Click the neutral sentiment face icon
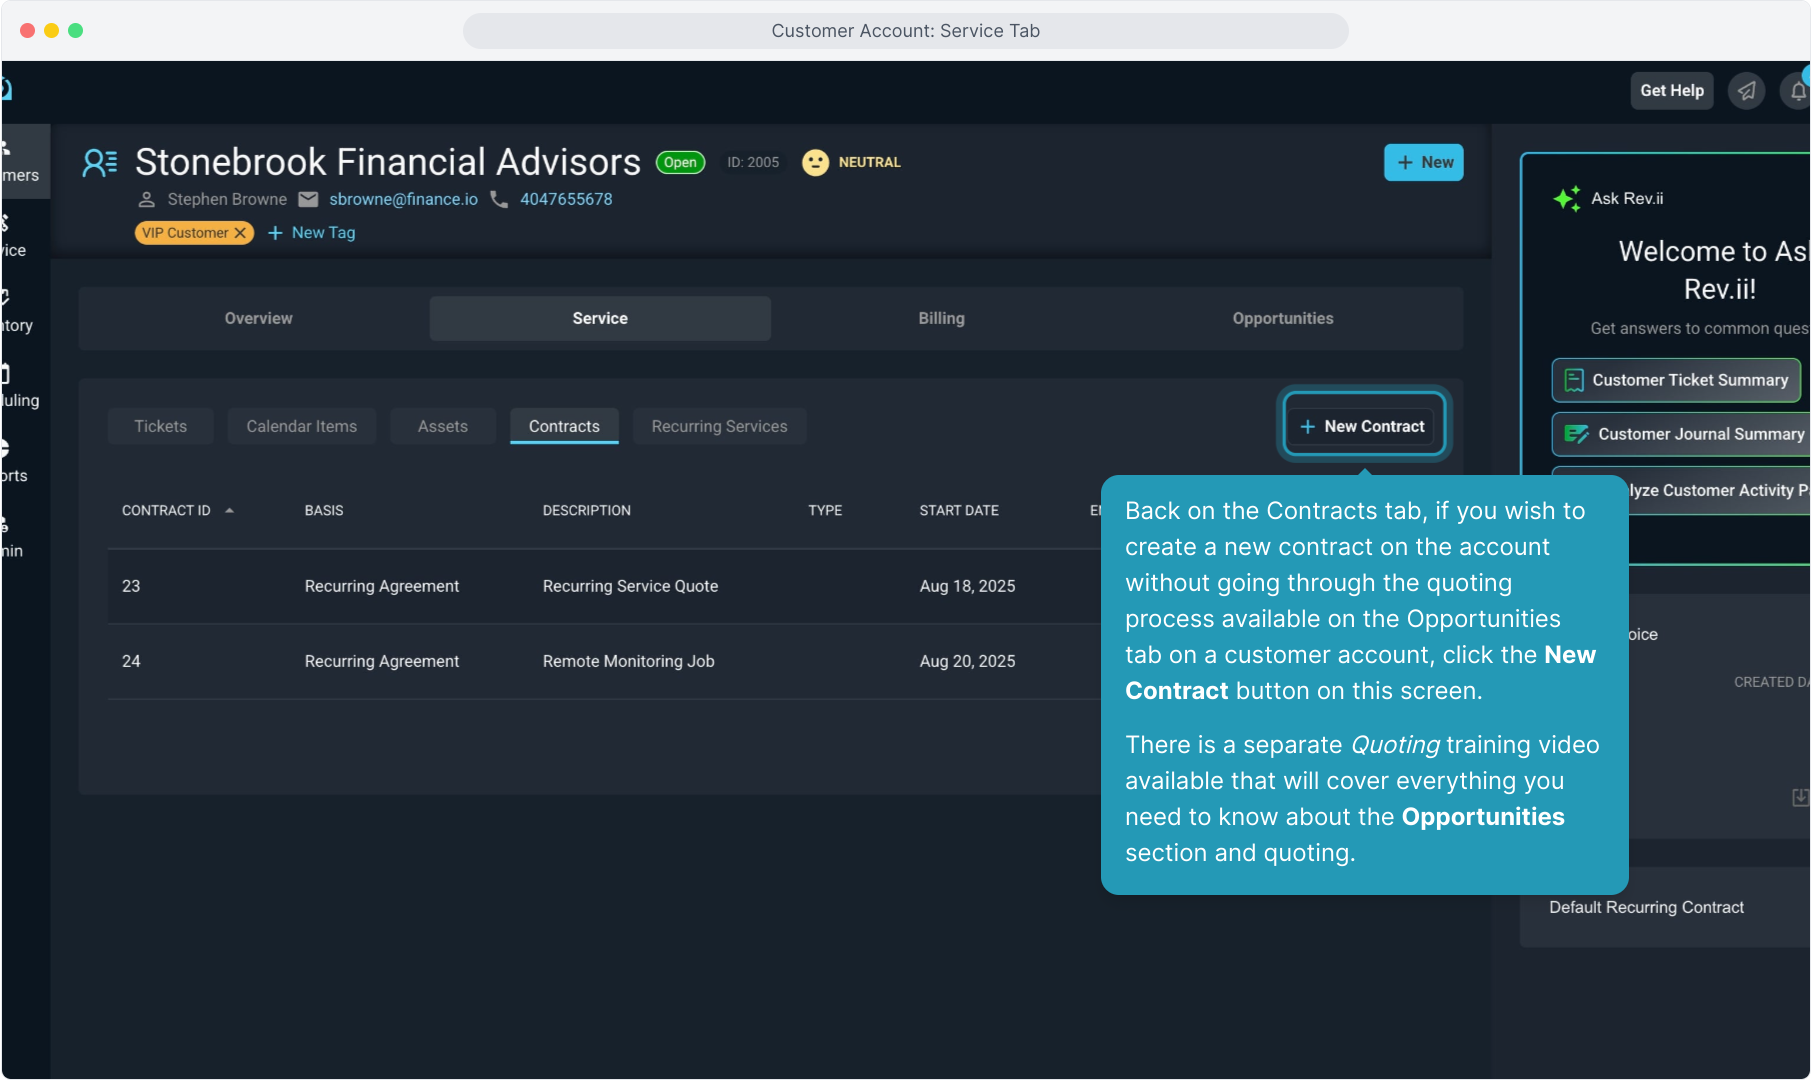 tap(815, 162)
